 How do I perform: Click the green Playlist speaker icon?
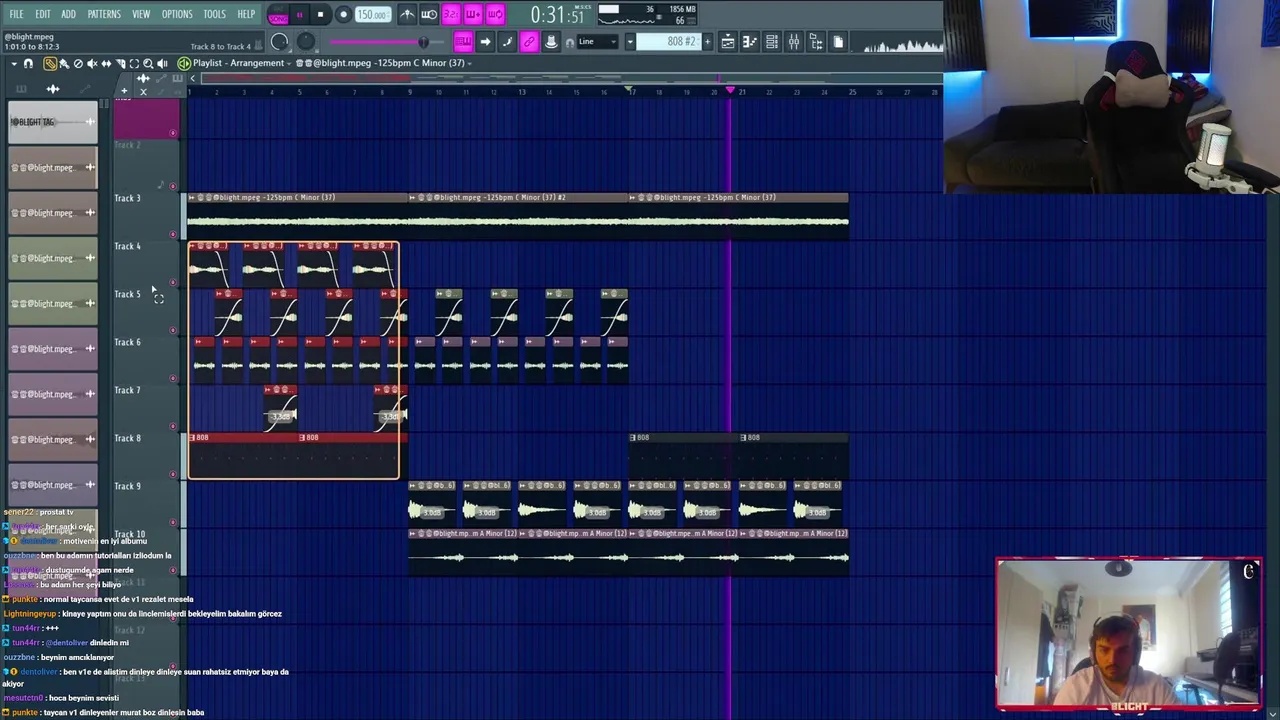(184, 63)
